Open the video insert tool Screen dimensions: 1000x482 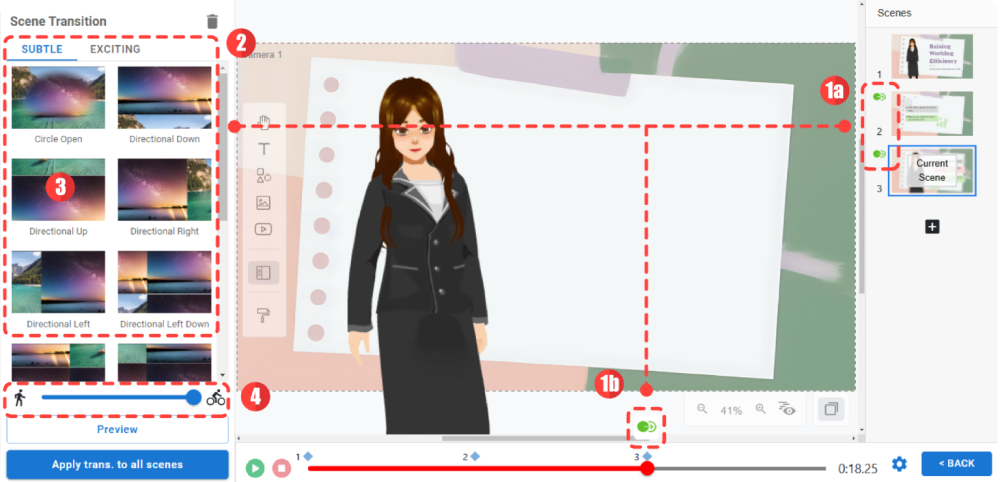tap(263, 228)
